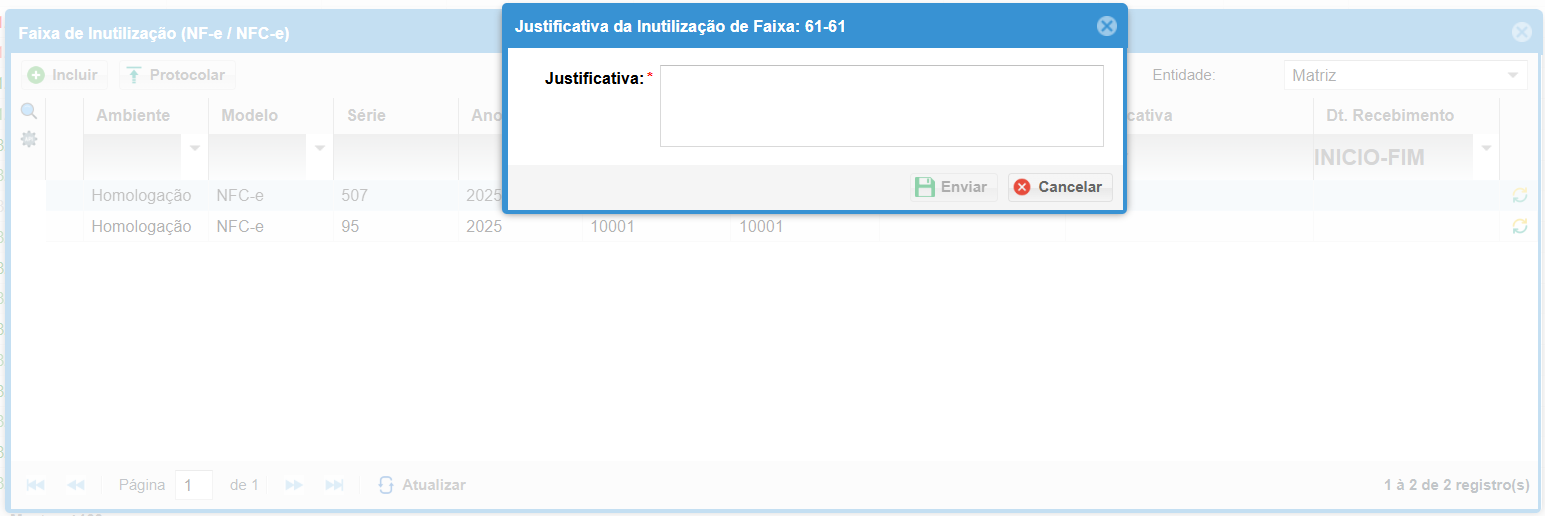Open the Modelo column filter dropdown

(320, 148)
